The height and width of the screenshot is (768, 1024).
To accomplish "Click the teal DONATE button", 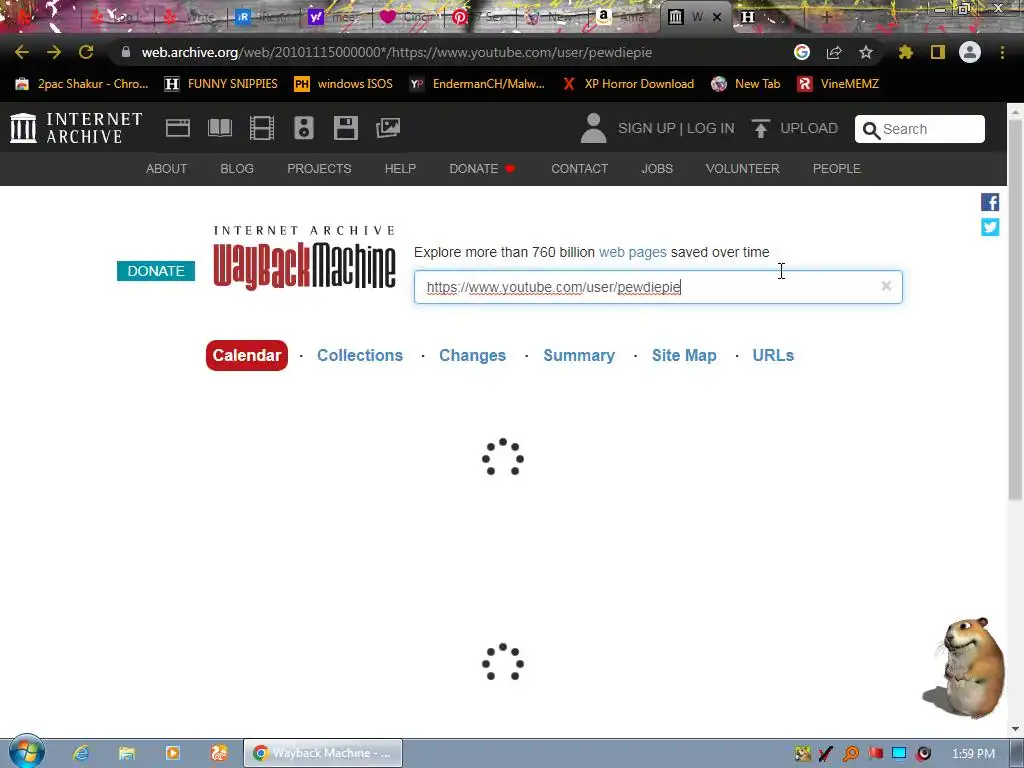I will 156,271.
